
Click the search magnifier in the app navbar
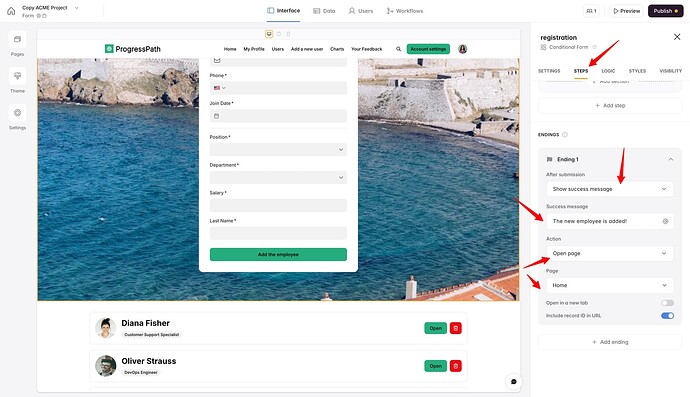pos(398,49)
